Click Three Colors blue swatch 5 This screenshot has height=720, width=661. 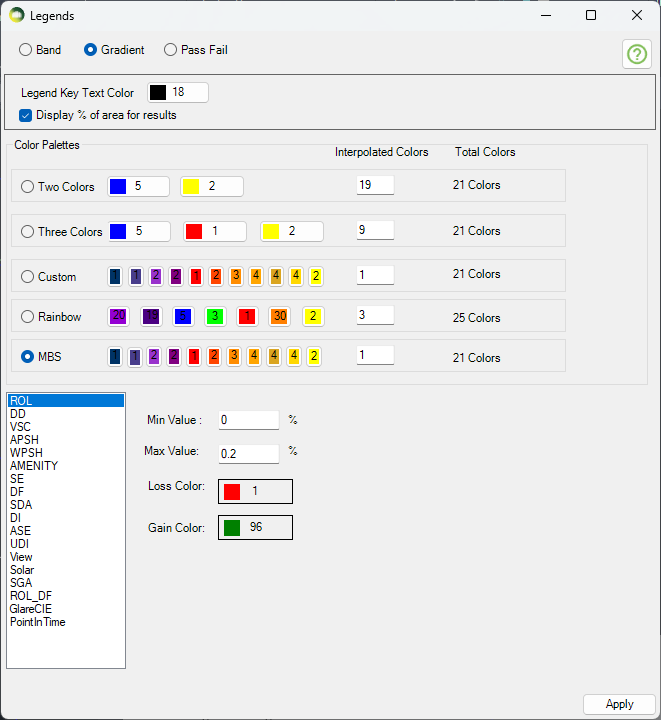pyautogui.click(x=140, y=231)
